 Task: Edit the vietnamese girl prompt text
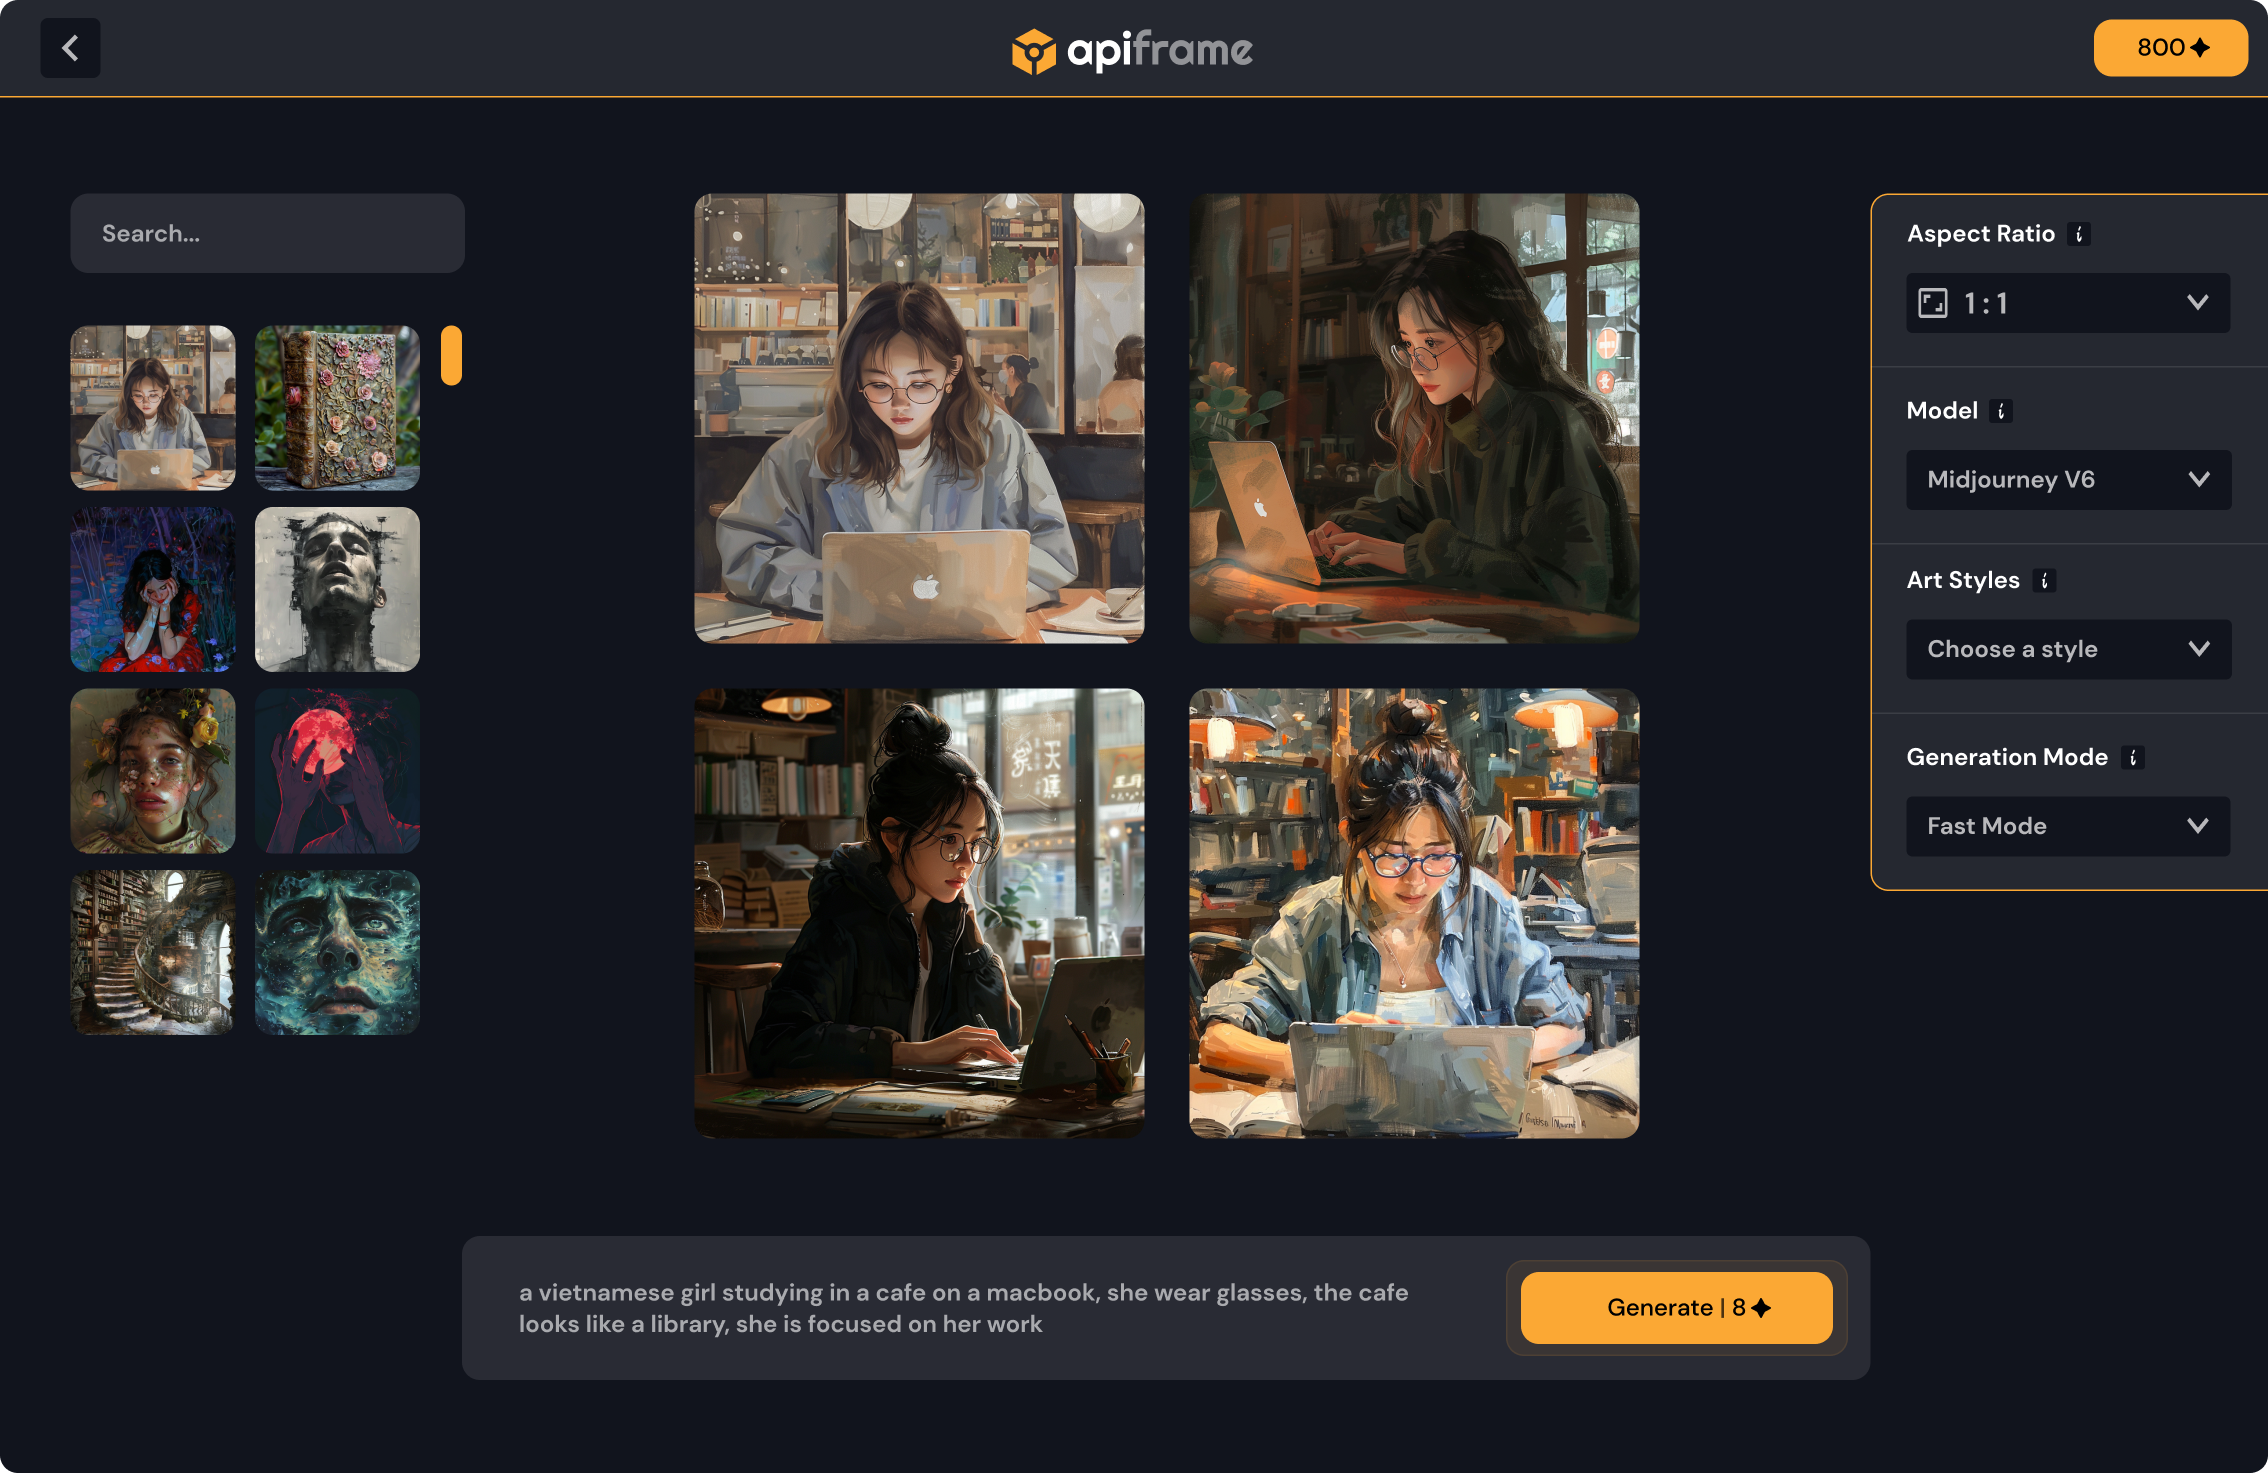(x=960, y=1307)
